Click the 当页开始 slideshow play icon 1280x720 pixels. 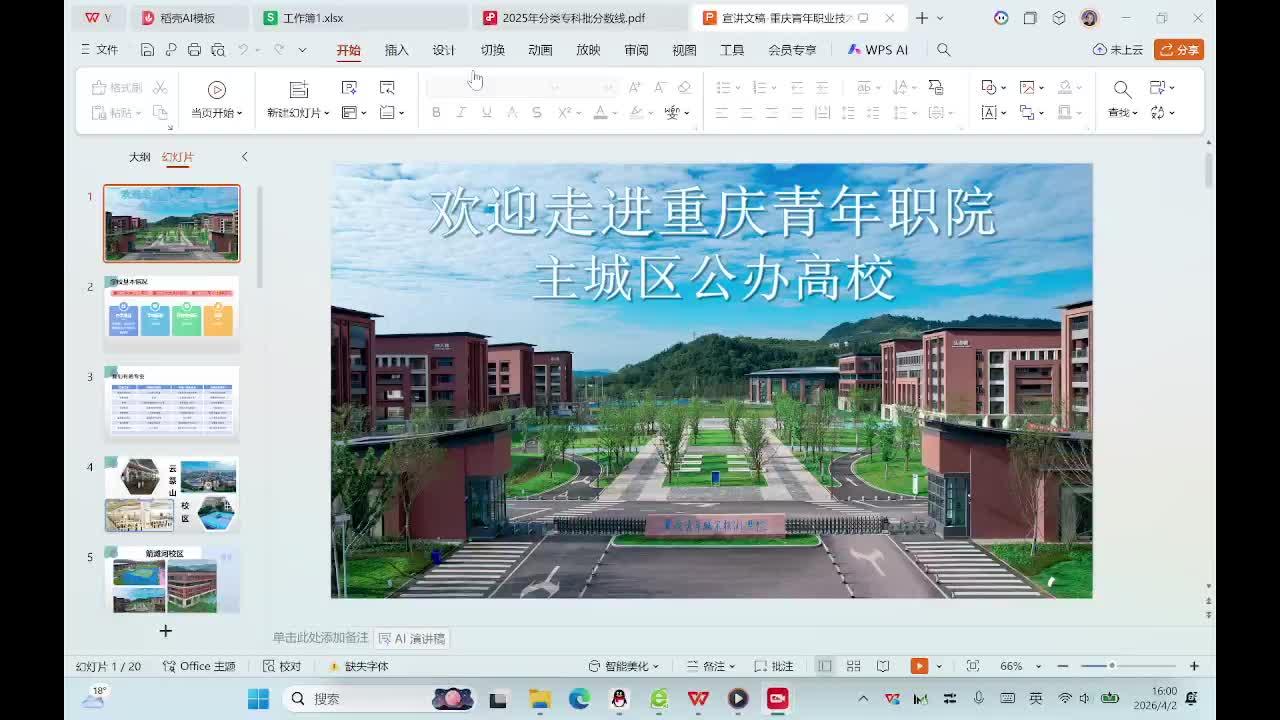coord(216,90)
